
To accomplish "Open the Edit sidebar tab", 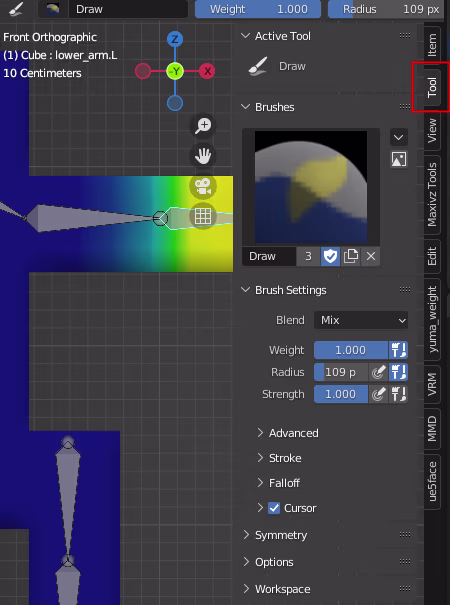I will (432, 256).
